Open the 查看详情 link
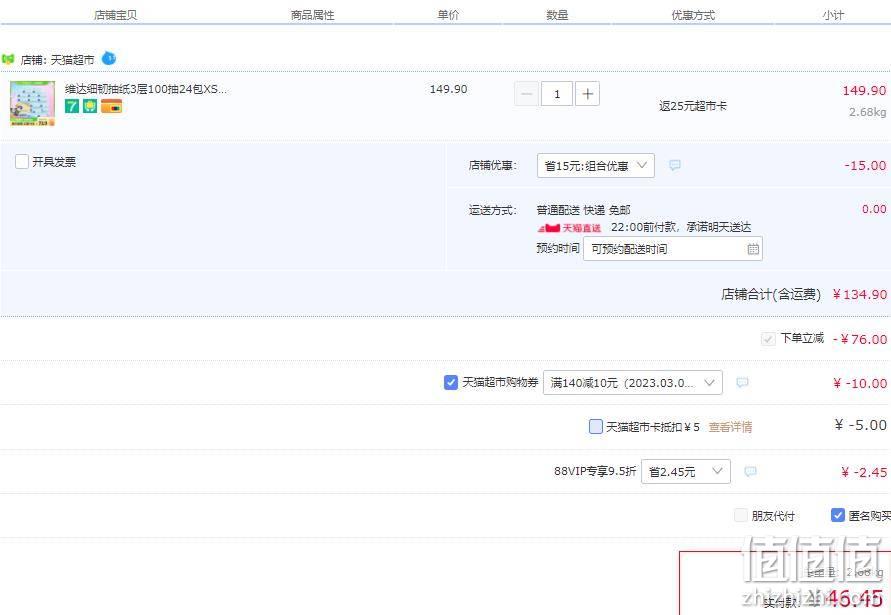Viewport: 891px width, 615px height. [x=730, y=427]
